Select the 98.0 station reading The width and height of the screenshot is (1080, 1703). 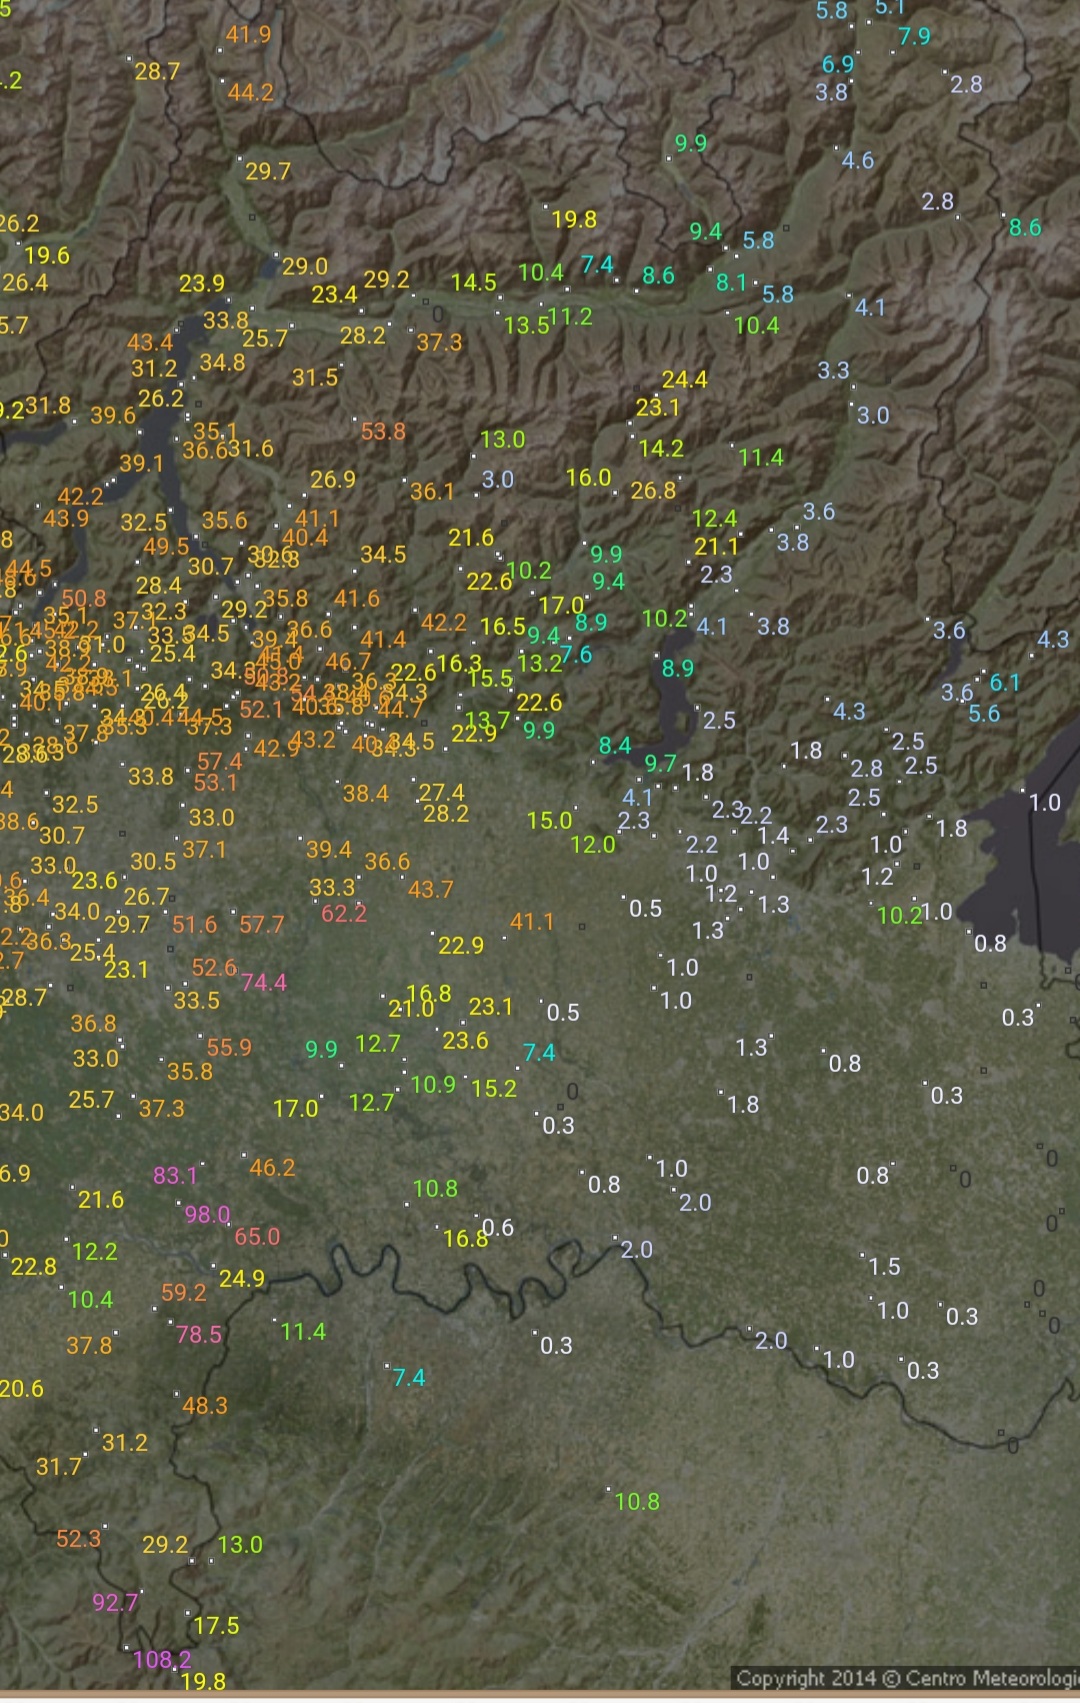[208, 1214]
